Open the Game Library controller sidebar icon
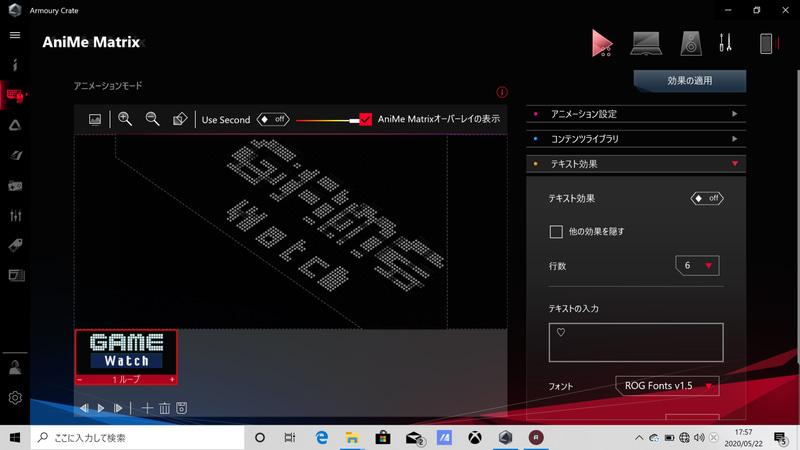Screen dimensions: 800x450 tap(15, 185)
